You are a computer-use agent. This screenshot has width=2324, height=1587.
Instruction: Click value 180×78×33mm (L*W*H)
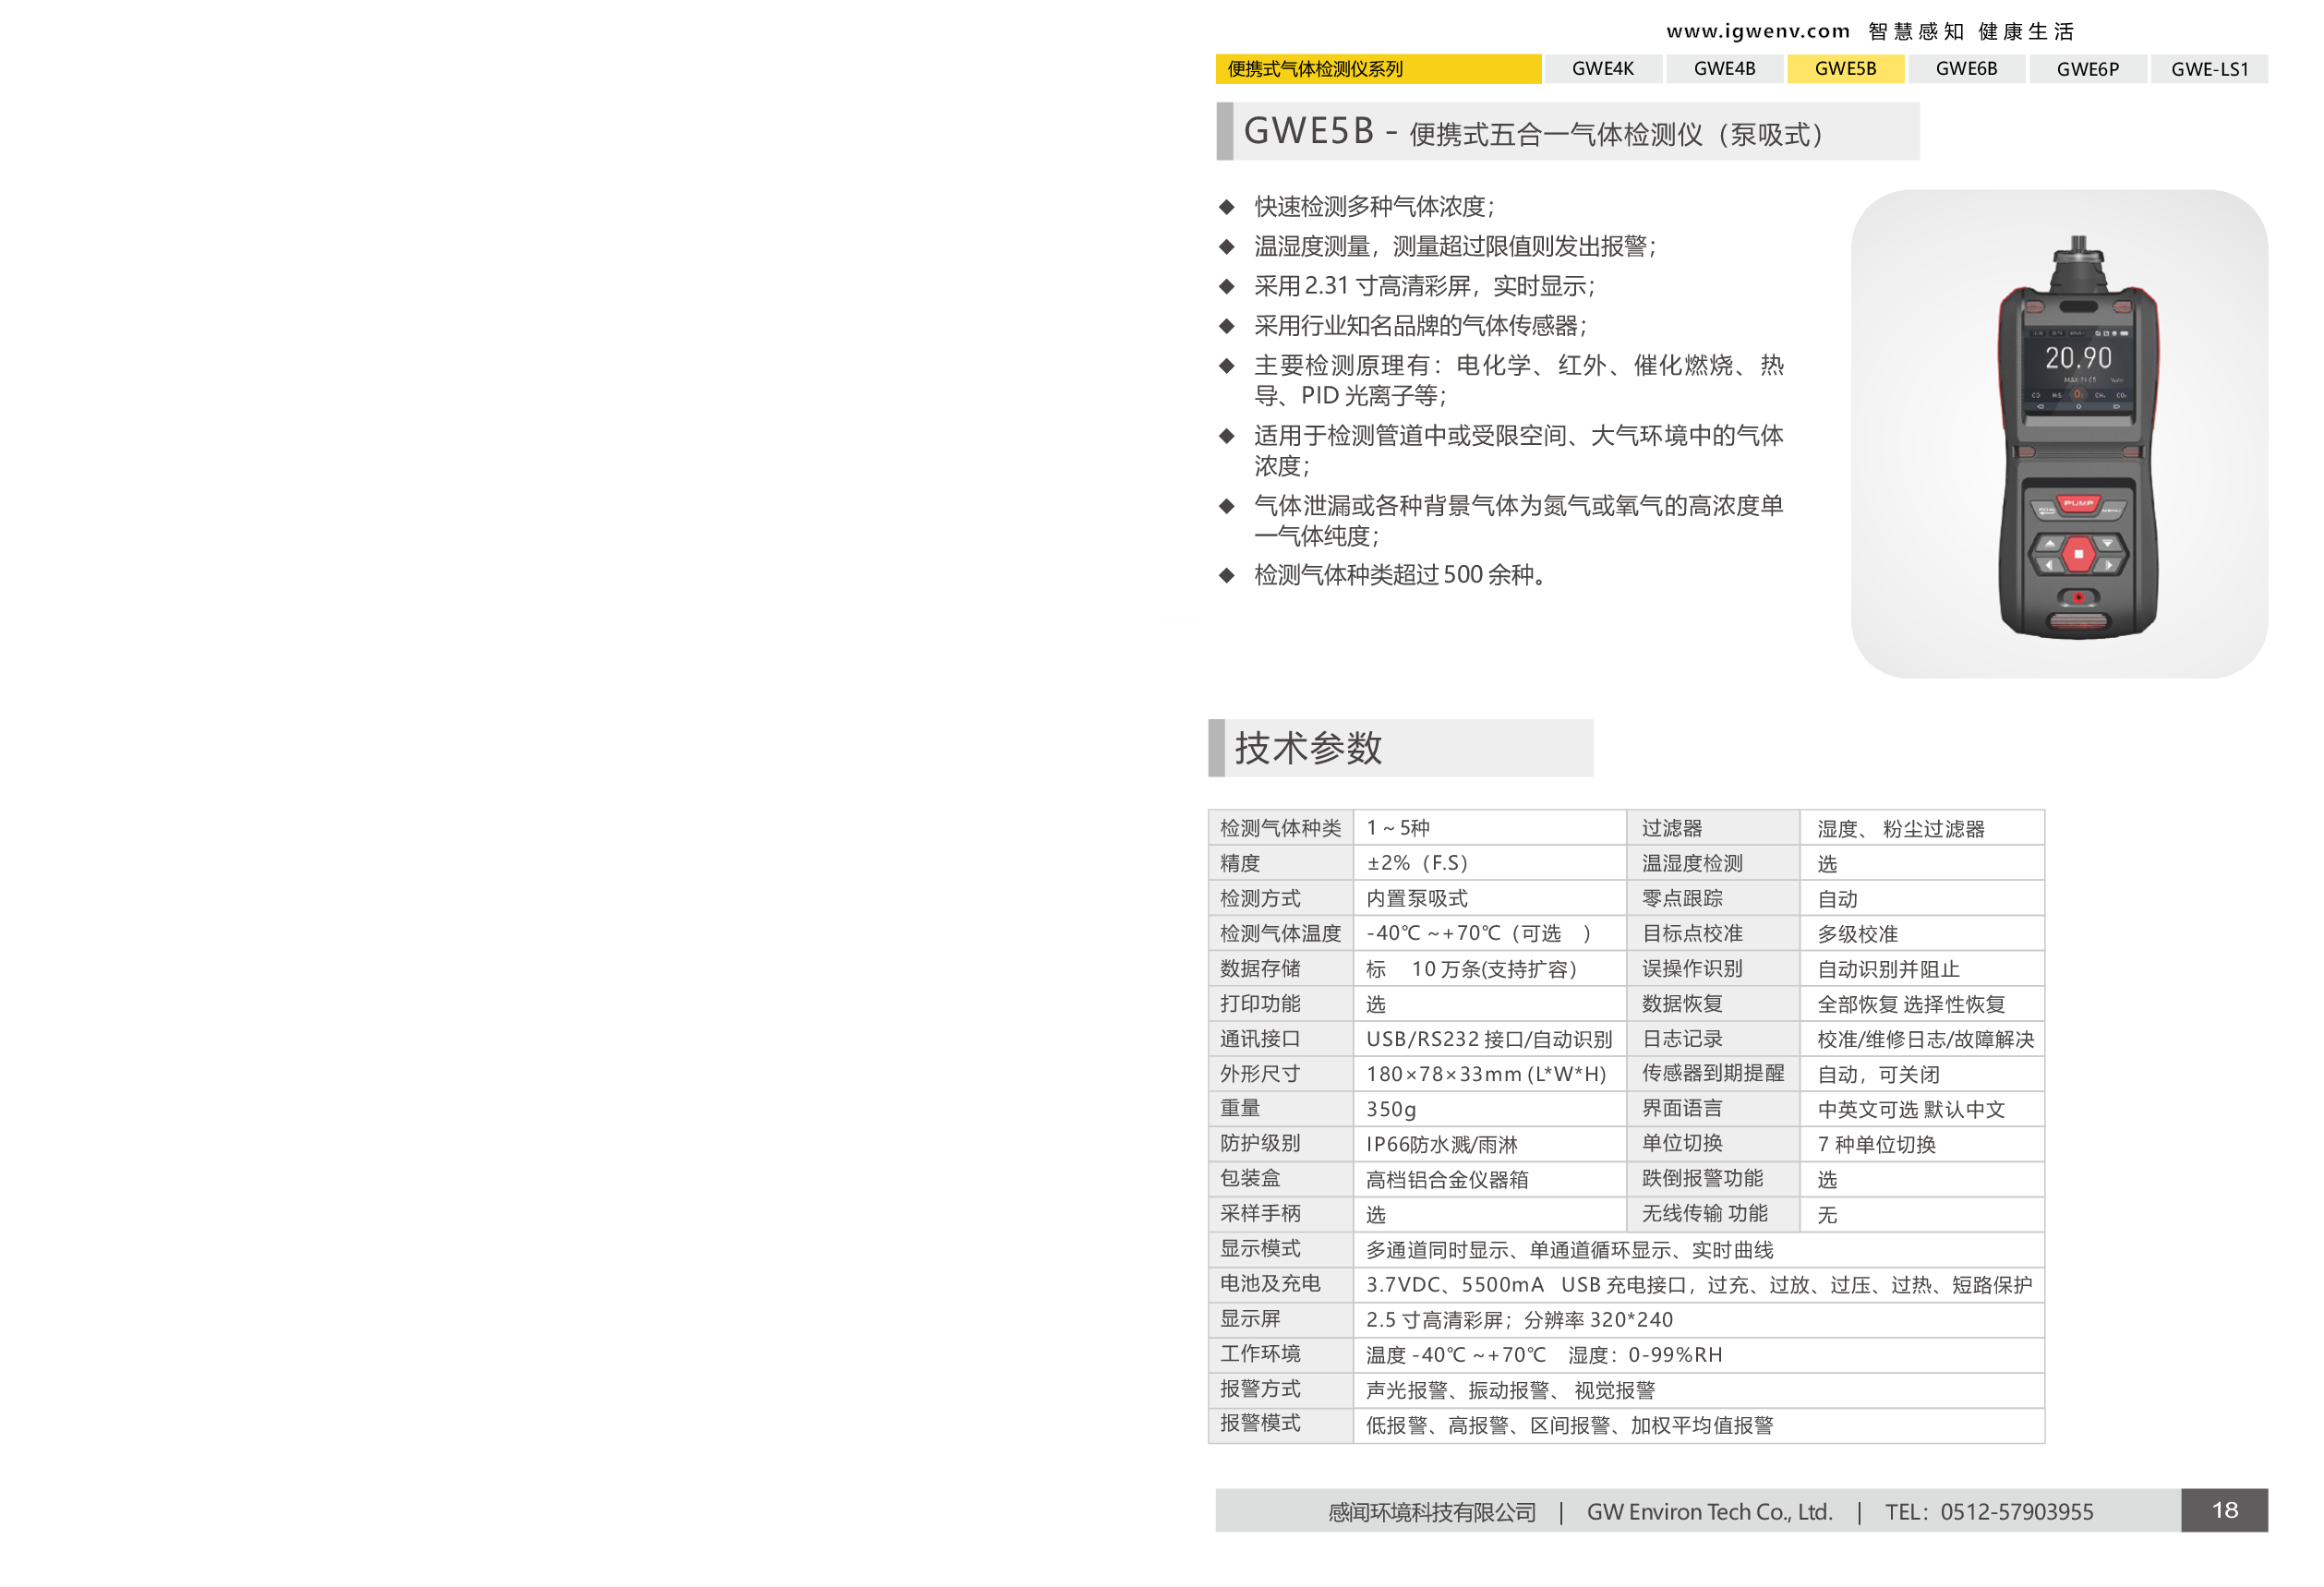(1486, 1074)
